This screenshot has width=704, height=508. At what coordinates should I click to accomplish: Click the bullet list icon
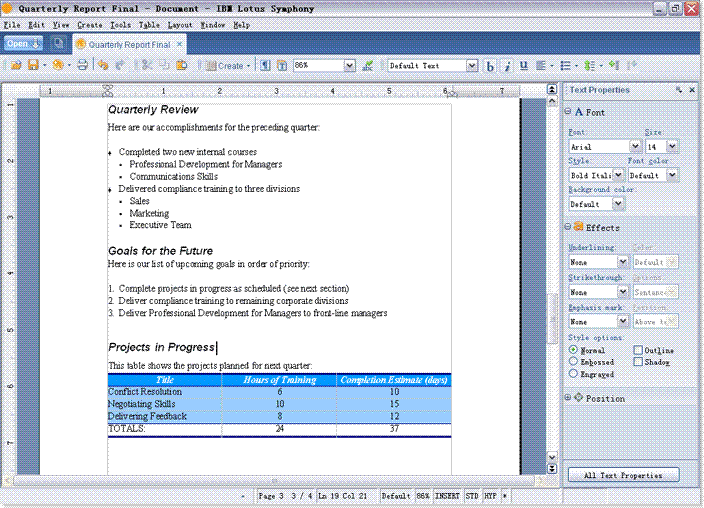[x=565, y=66]
